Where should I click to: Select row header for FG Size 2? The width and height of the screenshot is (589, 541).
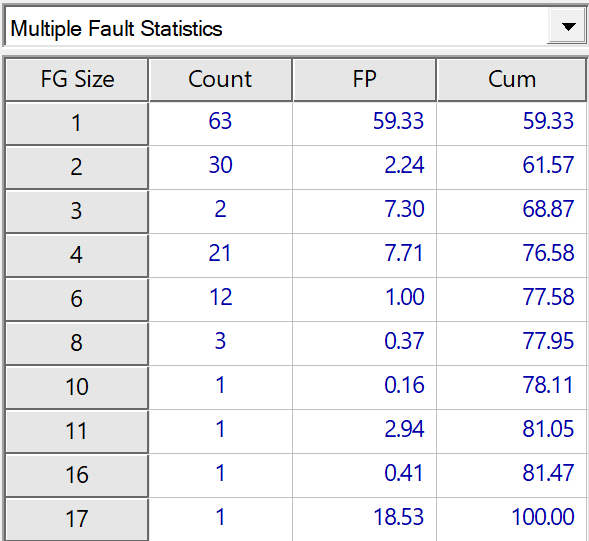click(77, 167)
